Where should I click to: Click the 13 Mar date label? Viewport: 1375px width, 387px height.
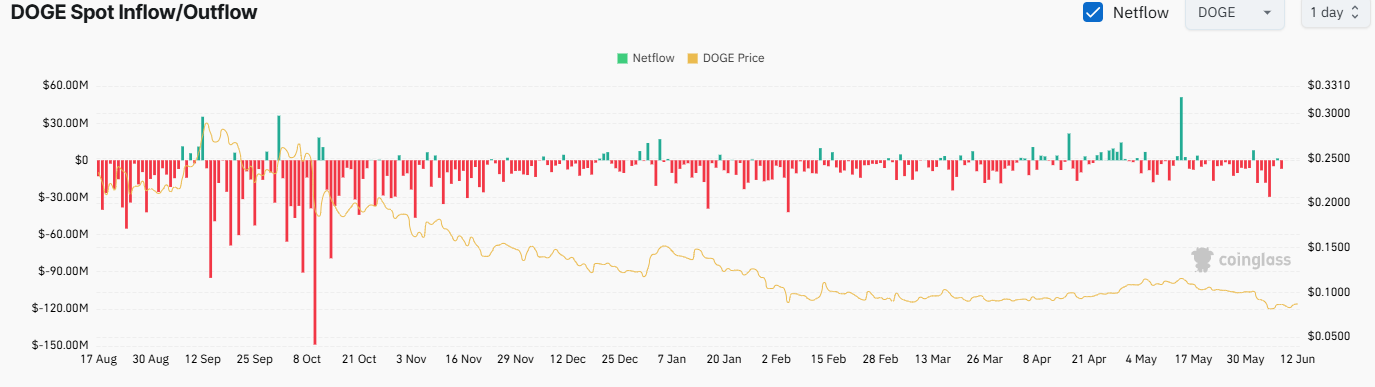pos(932,359)
